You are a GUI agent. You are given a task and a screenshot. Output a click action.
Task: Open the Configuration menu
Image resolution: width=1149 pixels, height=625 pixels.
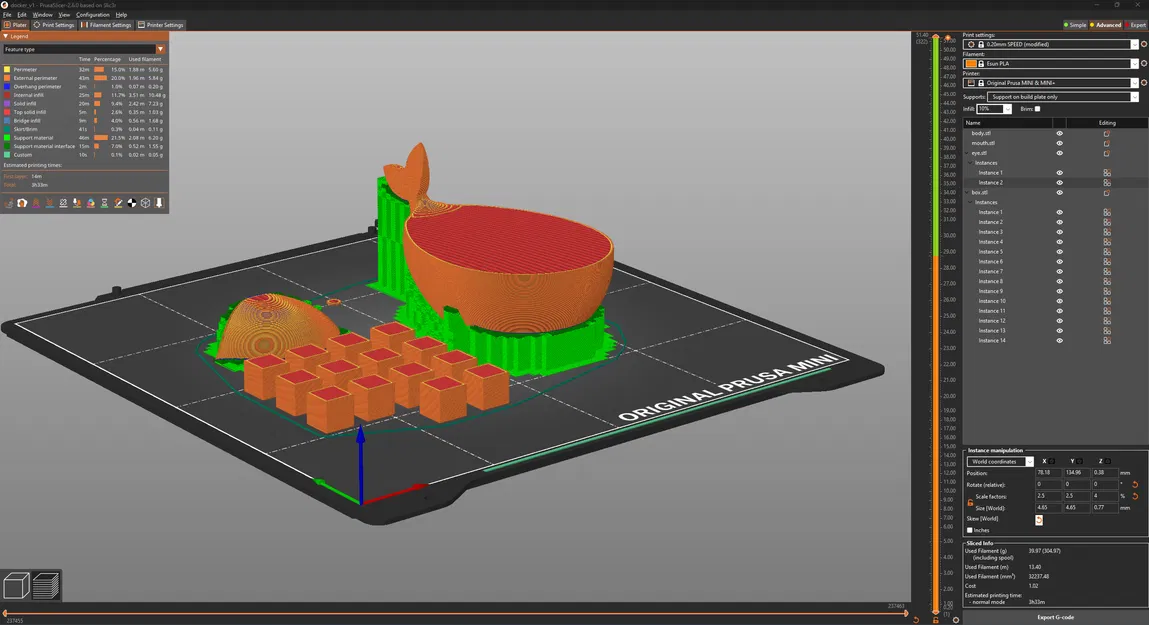pos(92,14)
